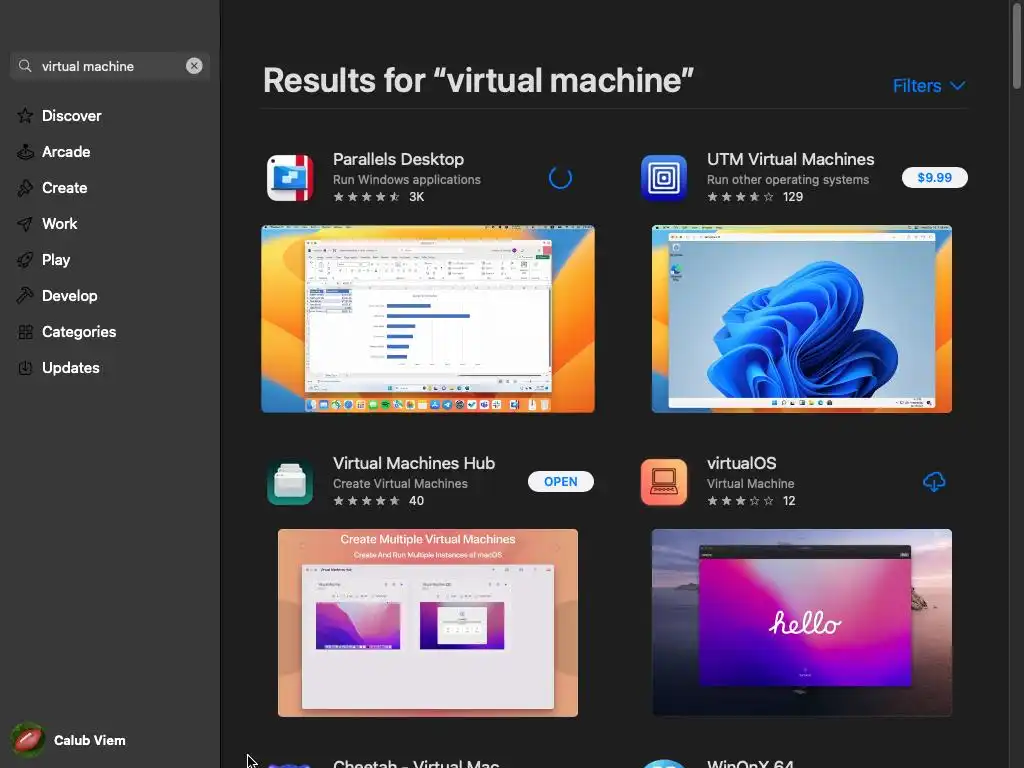
Task: Click the Updates download icon
Action: tap(25, 368)
